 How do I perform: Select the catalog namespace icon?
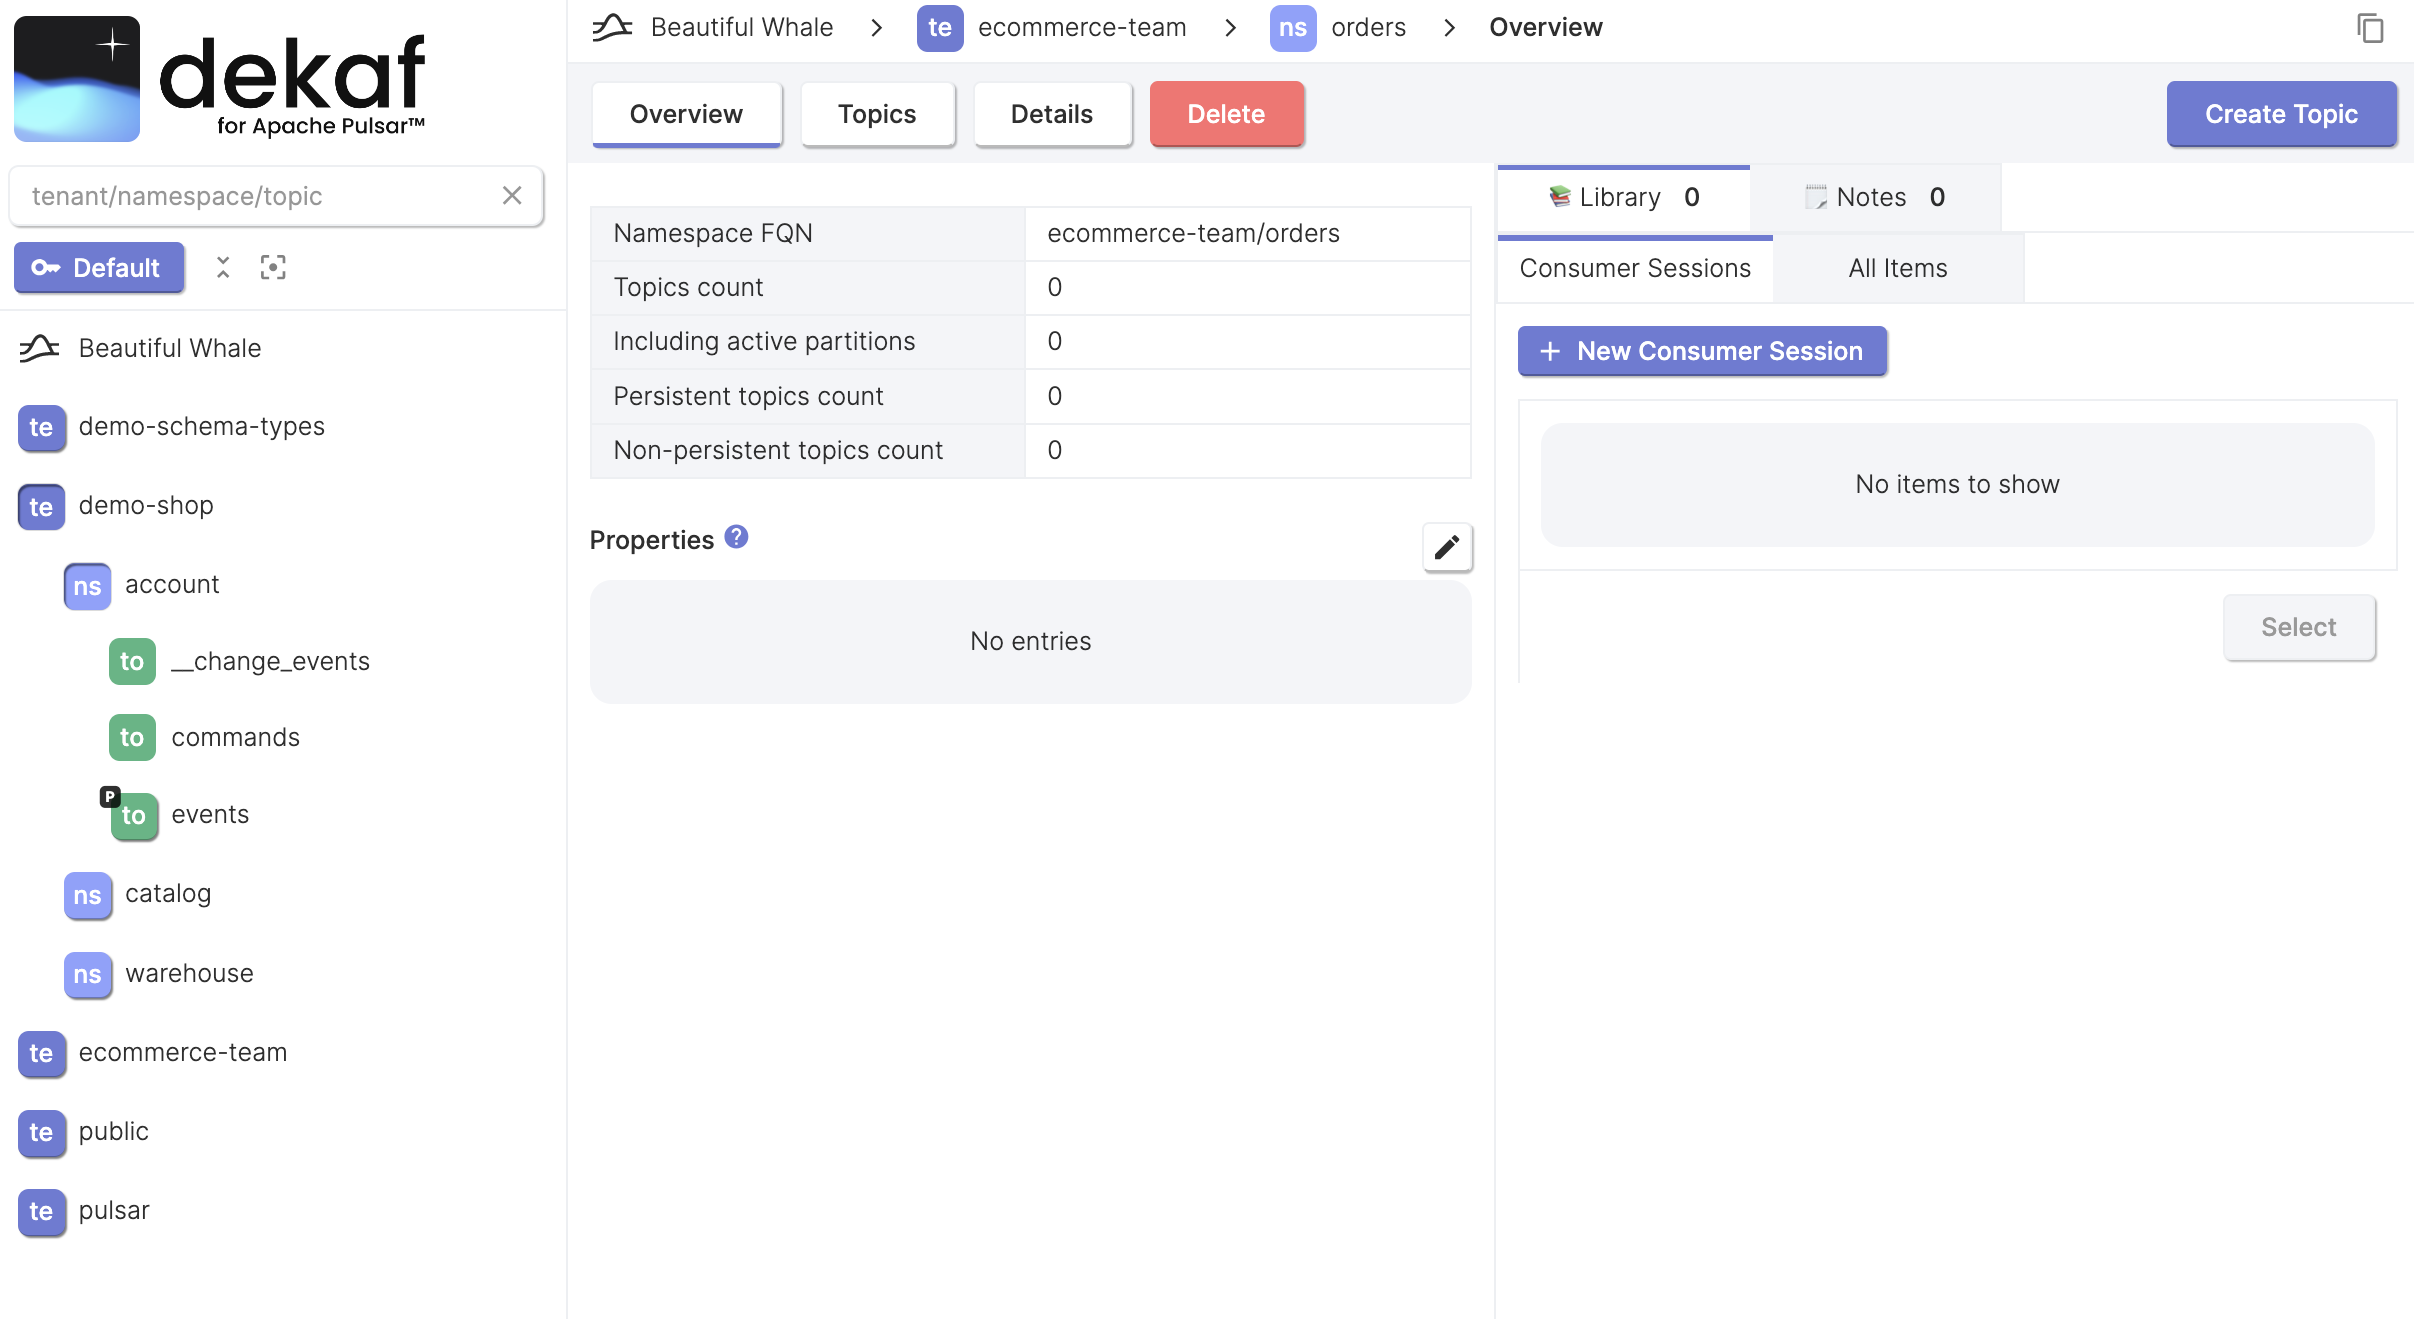tap(87, 894)
